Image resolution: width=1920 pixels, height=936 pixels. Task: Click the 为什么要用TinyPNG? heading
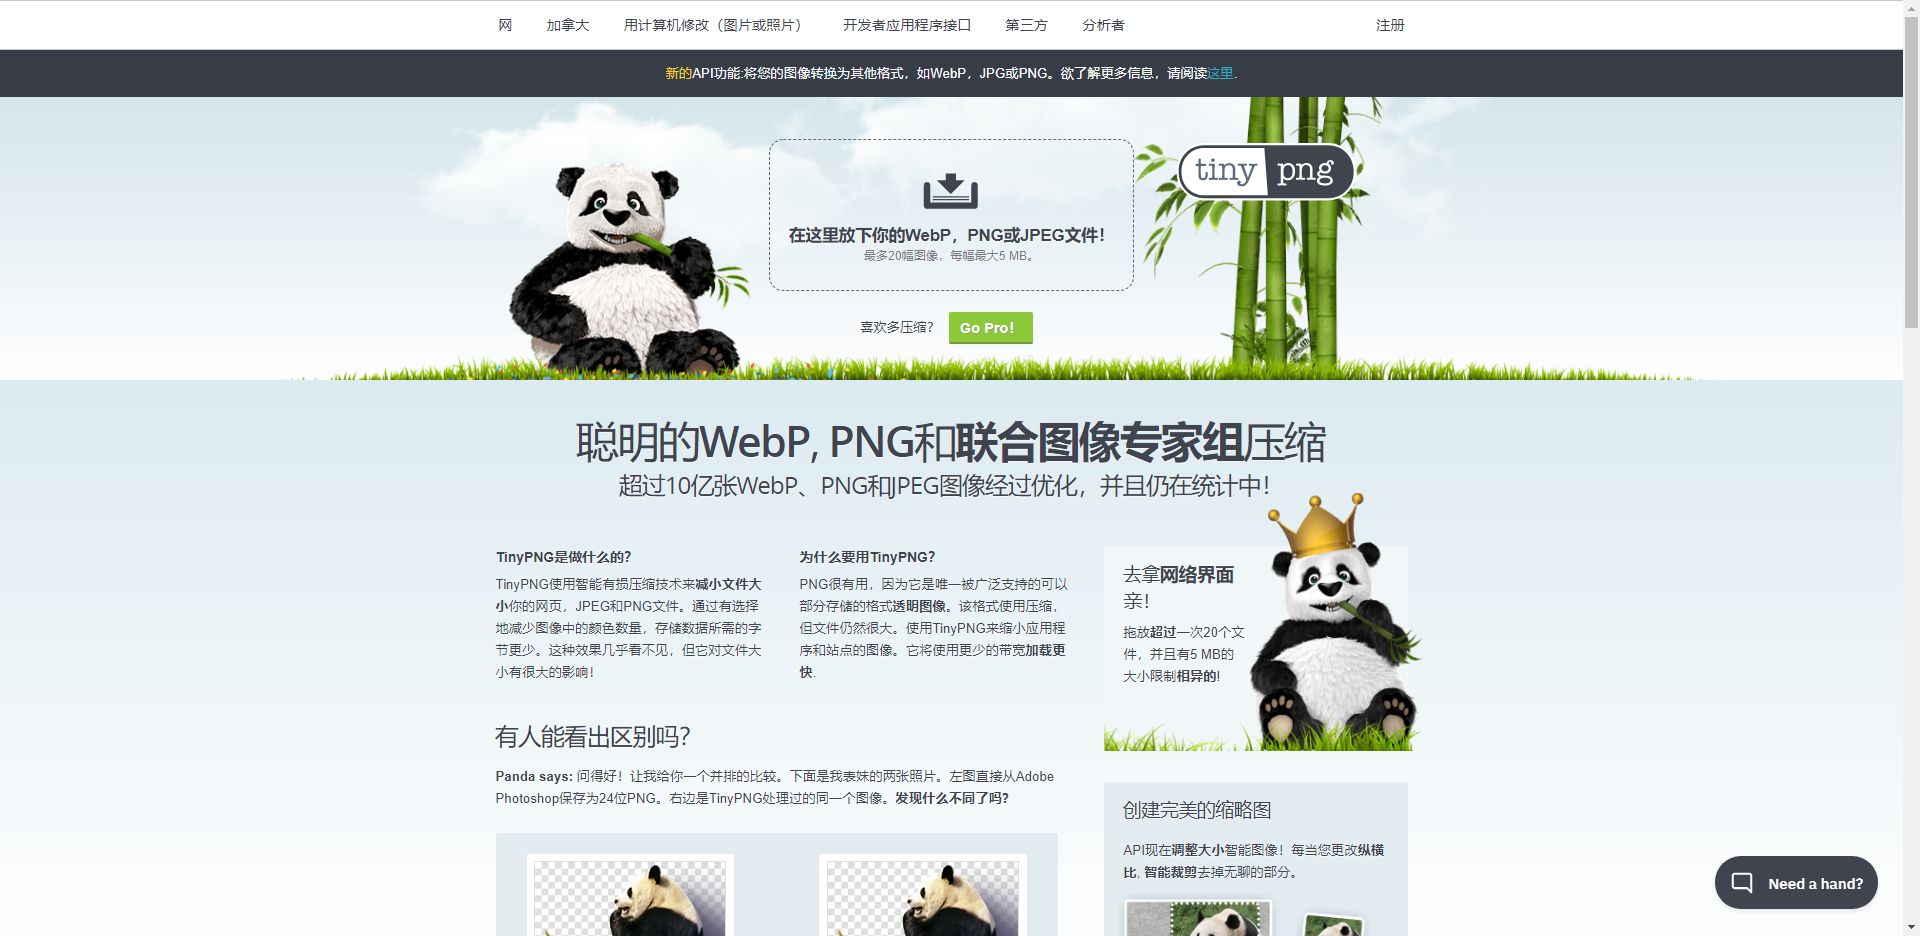click(867, 557)
